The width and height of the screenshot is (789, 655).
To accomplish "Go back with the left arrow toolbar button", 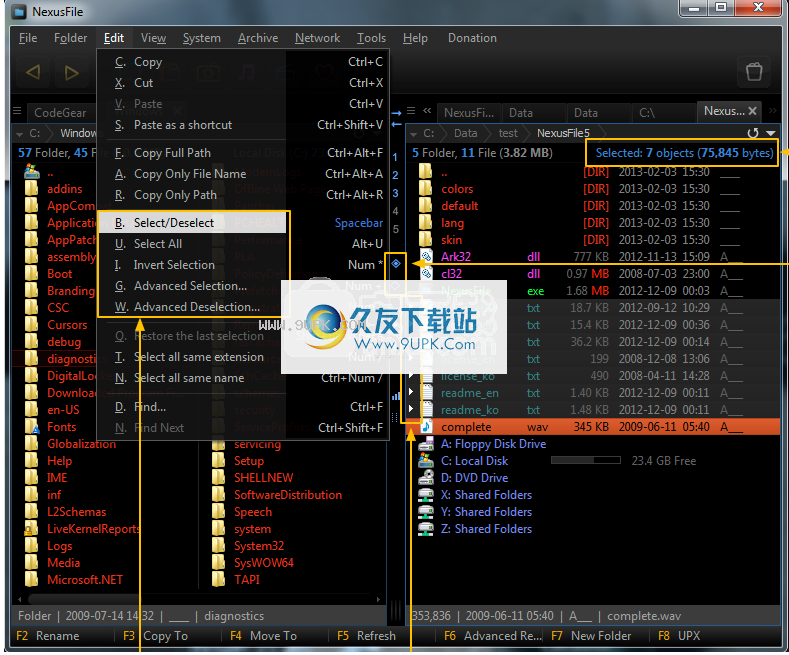I will coord(33,72).
